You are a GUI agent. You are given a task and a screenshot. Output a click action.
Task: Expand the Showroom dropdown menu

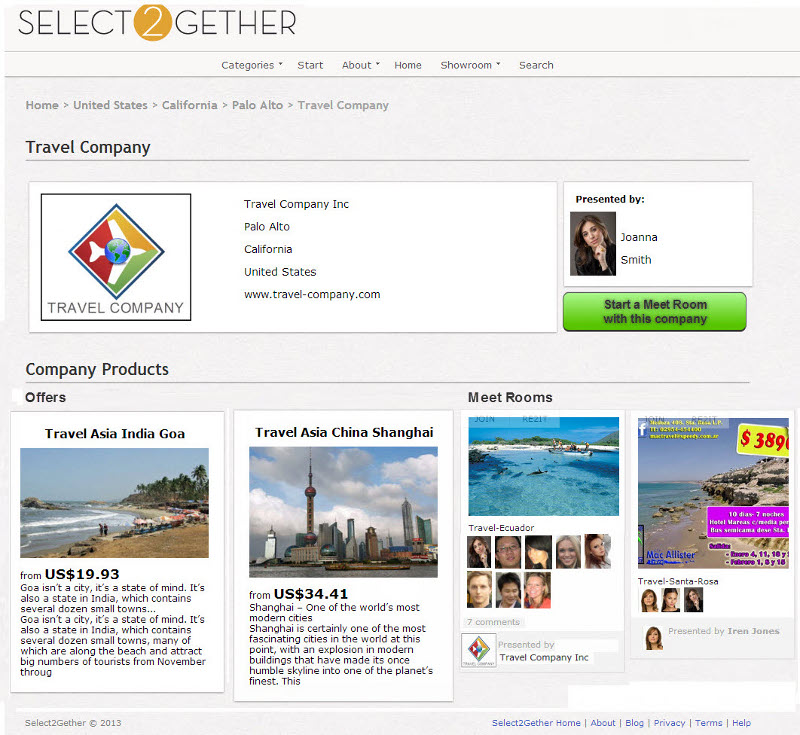click(470, 65)
